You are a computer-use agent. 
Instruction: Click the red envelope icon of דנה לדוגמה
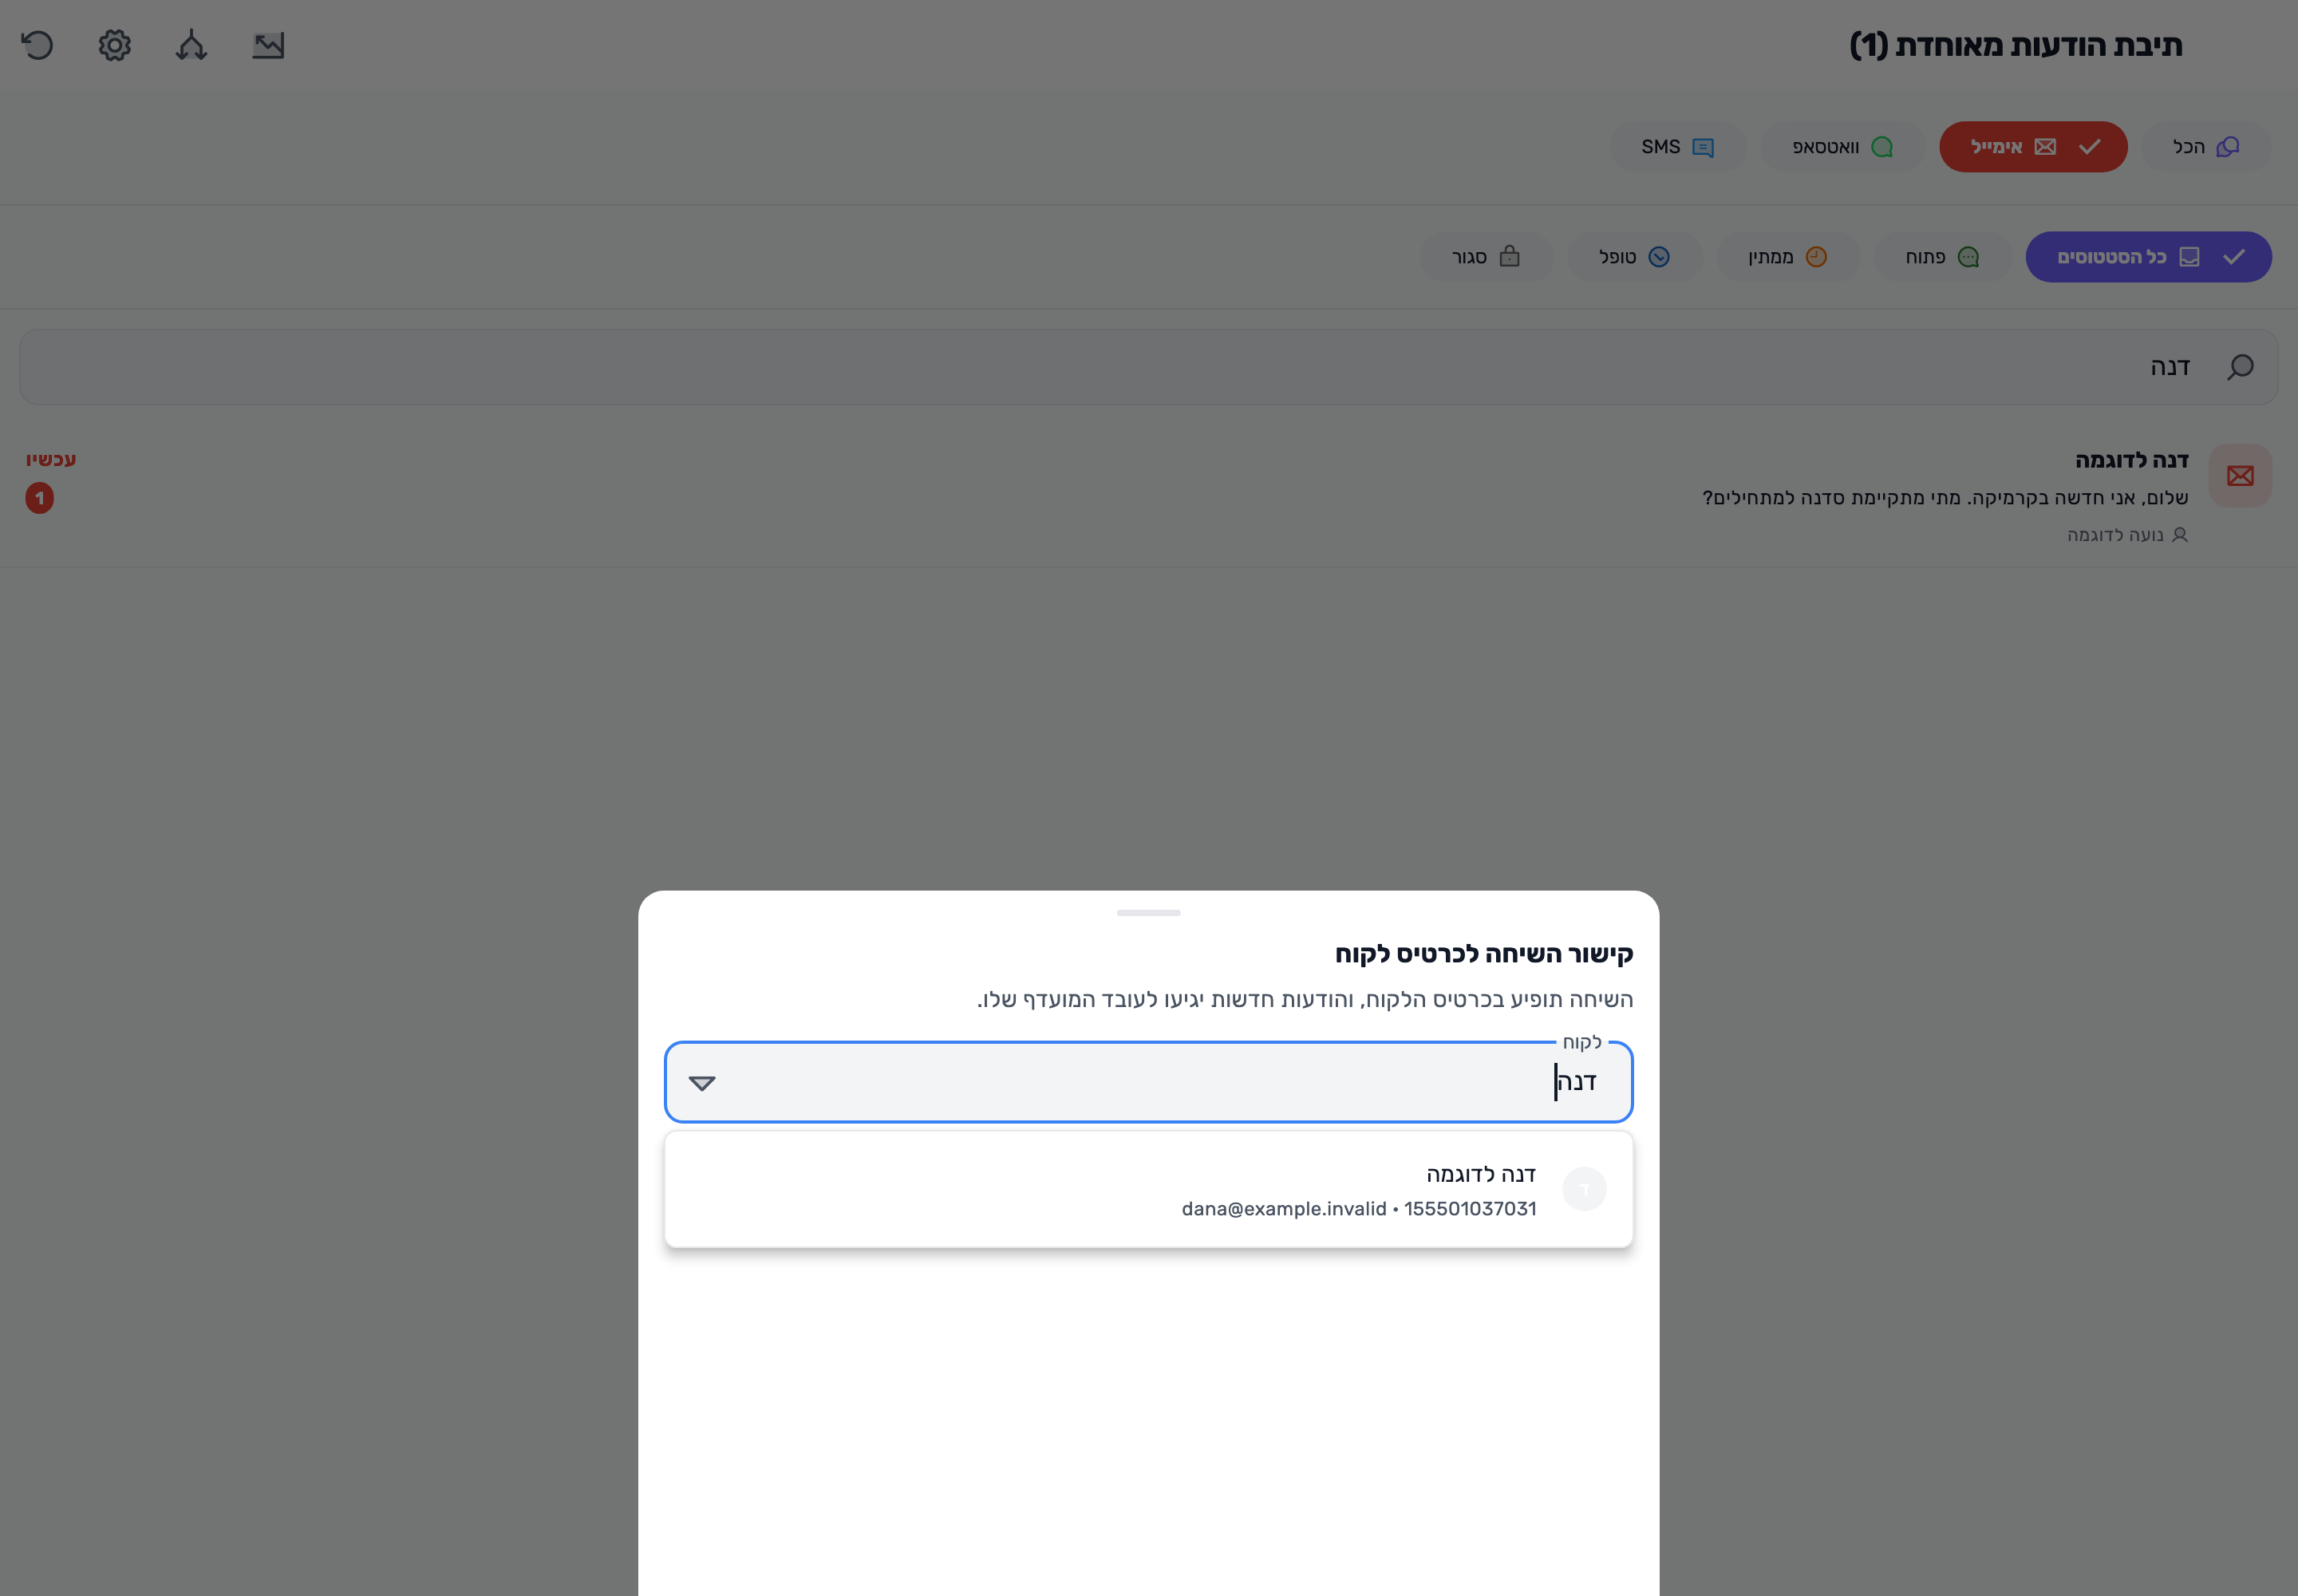2240,476
